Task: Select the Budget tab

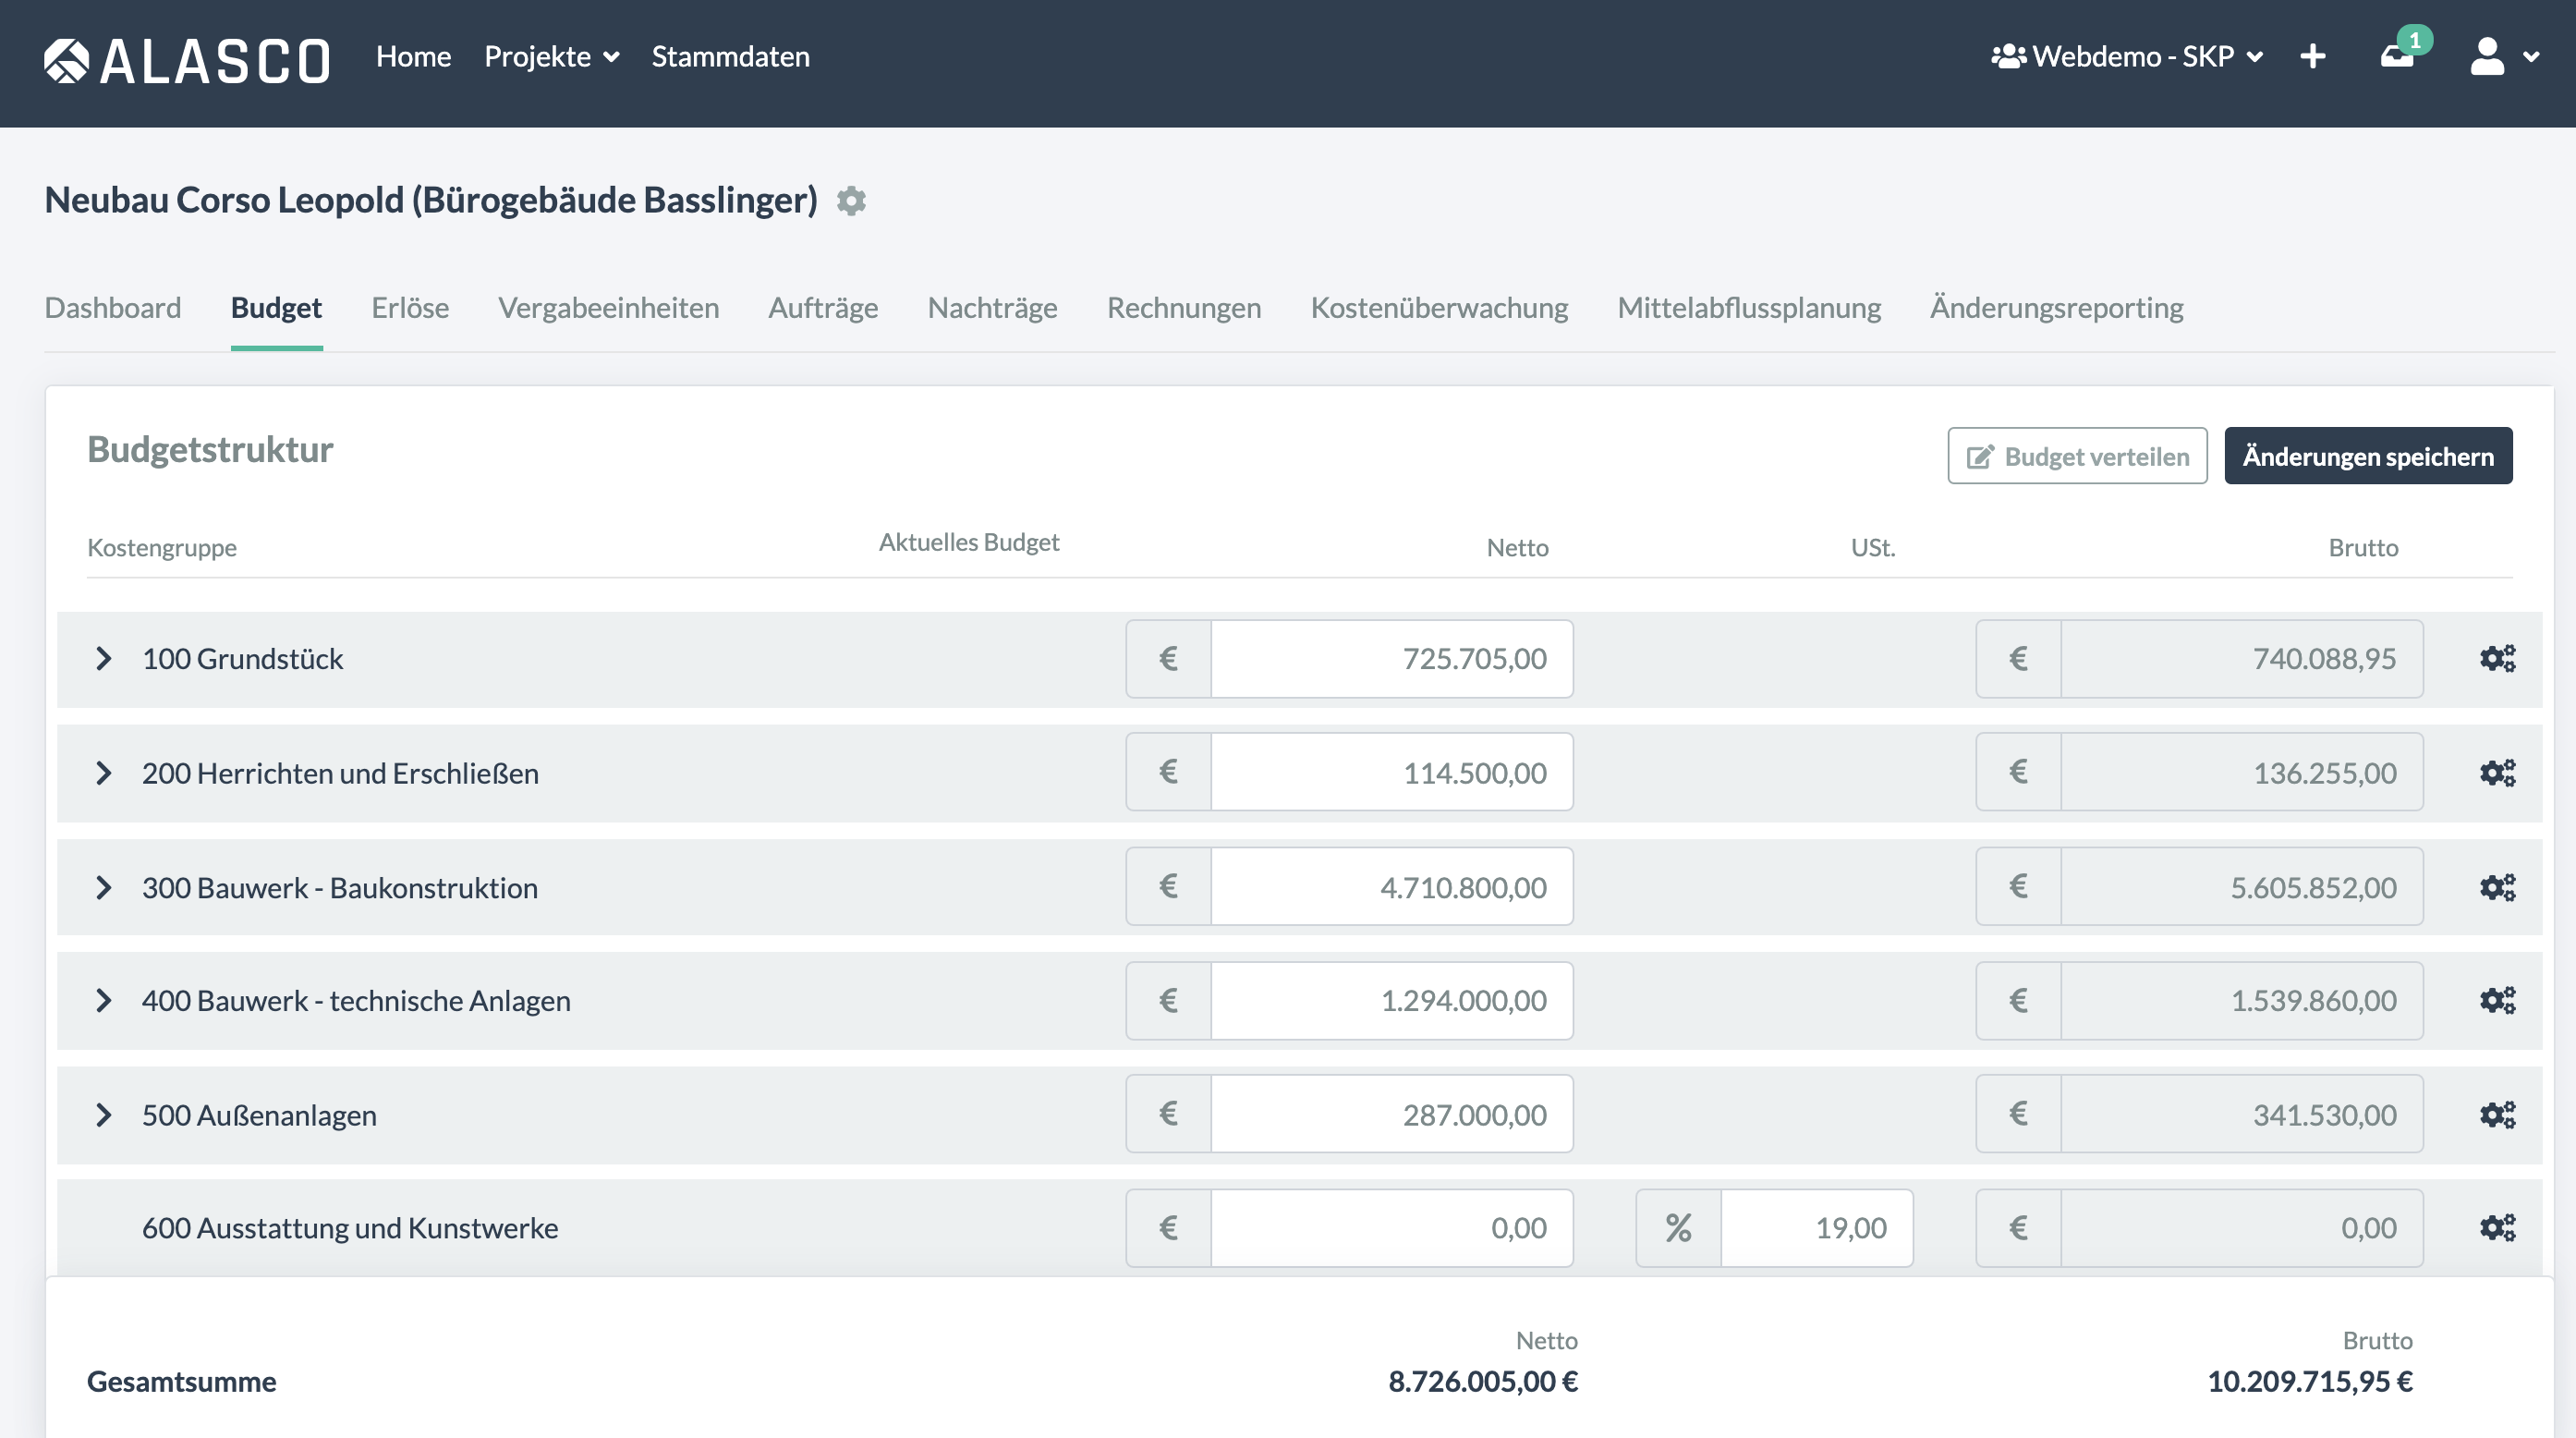Action: tap(276, 308)
